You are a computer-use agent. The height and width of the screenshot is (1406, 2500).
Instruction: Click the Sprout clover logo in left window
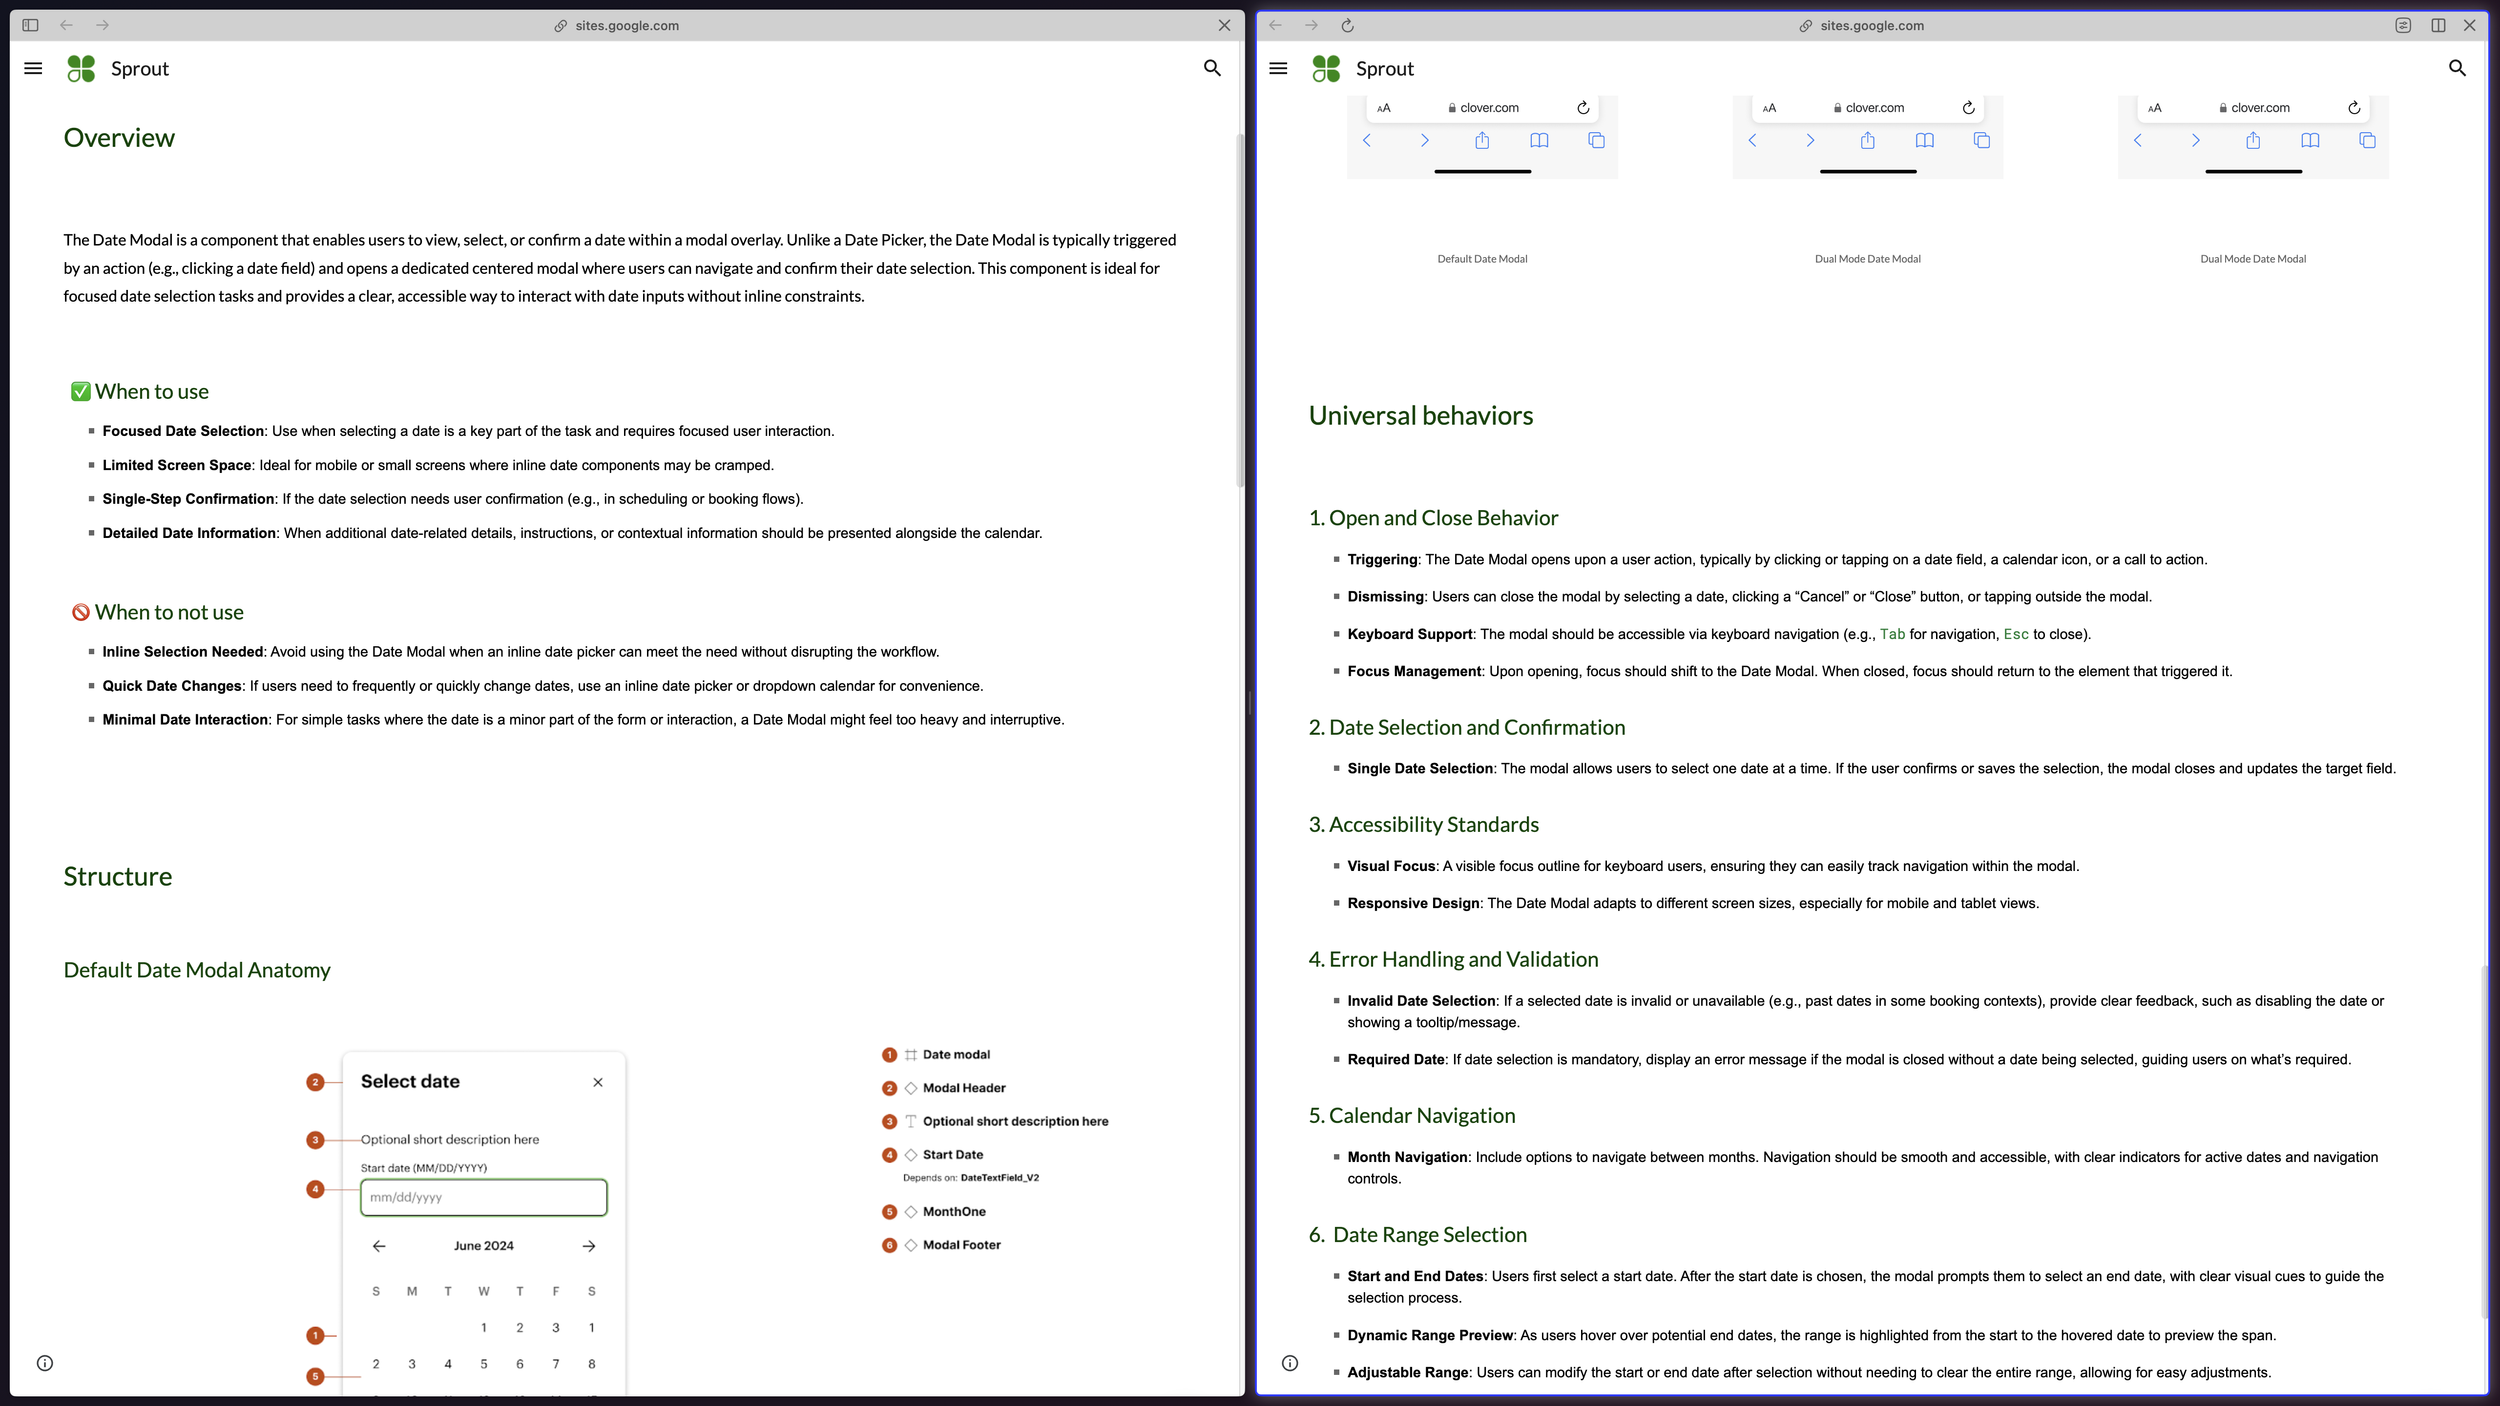click(81, 69)
